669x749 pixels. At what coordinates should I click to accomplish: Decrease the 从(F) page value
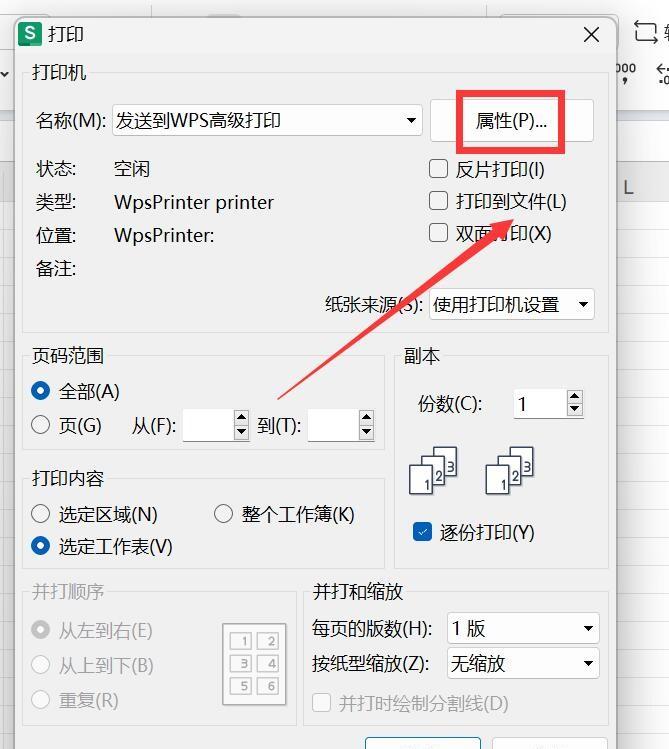(x=242, y=432)
